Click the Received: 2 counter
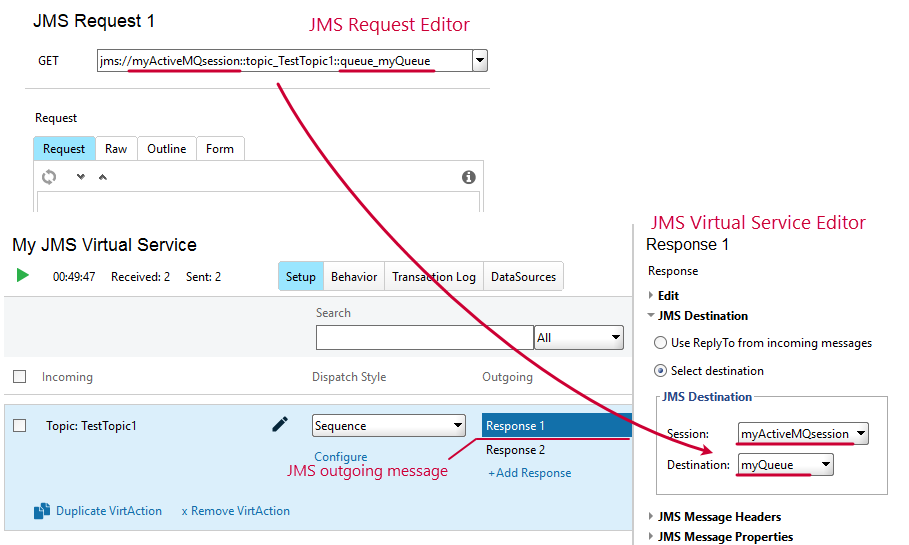The image size is (909, 545). click(140, 277)
